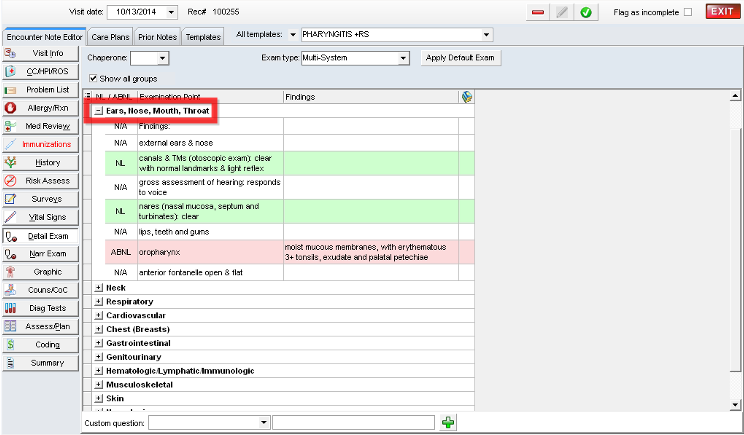This screenshot has height=435, width=744.
Task: Expand the Respiratory group
Action: tap(98, 302)
